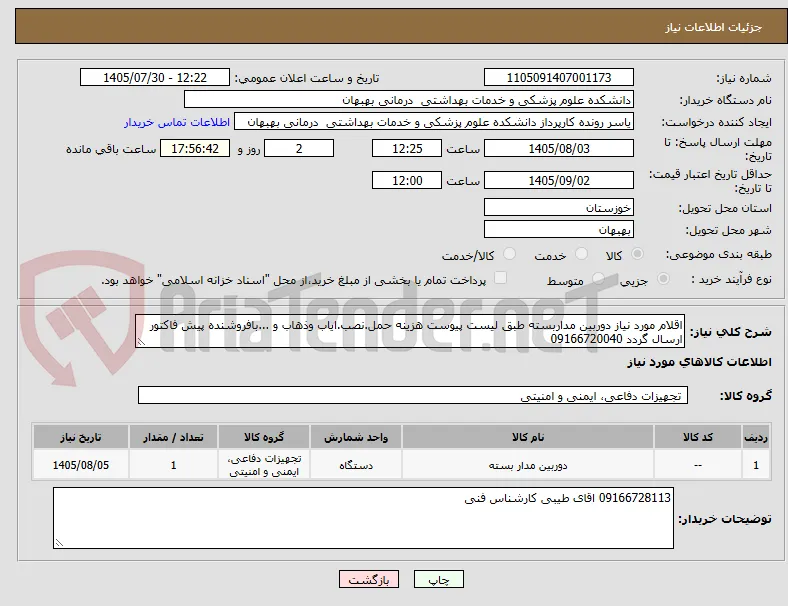Click the اطلاعات کالاهای مورد نیاز section heading
Viewport: 788px width, 606px height.
click(x=699, y=362)
